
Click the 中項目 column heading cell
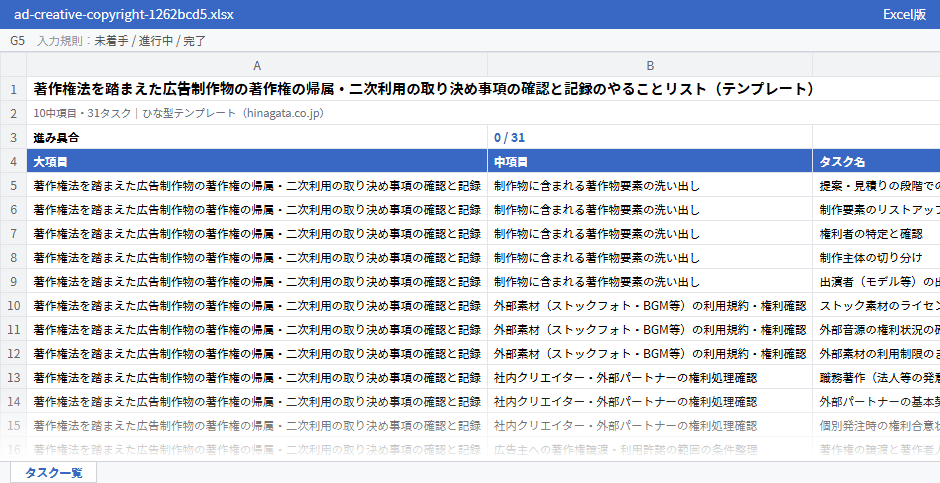650,161
